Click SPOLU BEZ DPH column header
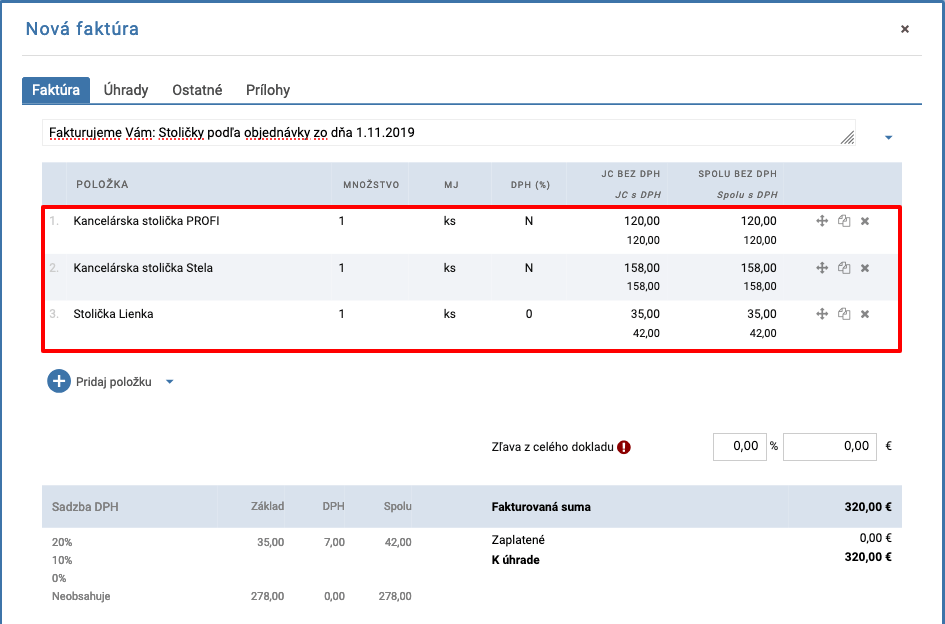Screen dimensions: 945x624 point(738,174)
